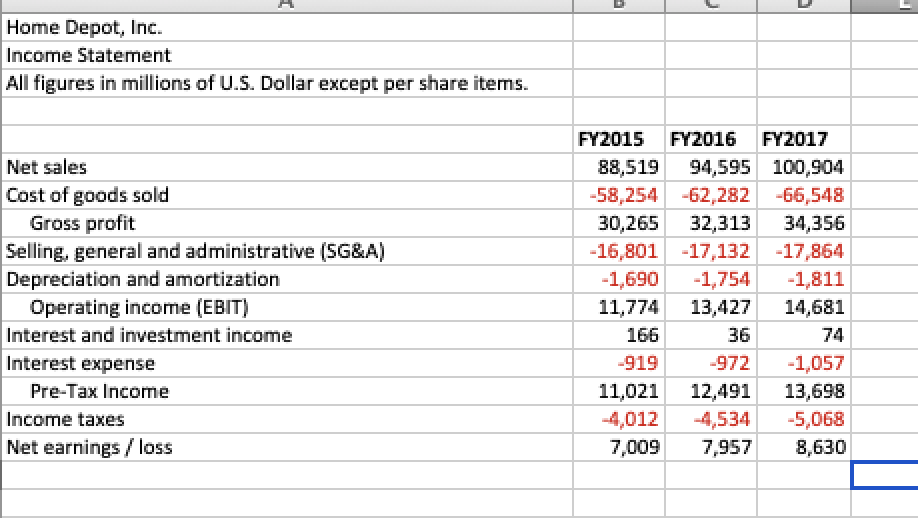Select Net sales value 94,595
Screen dimensions: 918x518
pos(711,167)
